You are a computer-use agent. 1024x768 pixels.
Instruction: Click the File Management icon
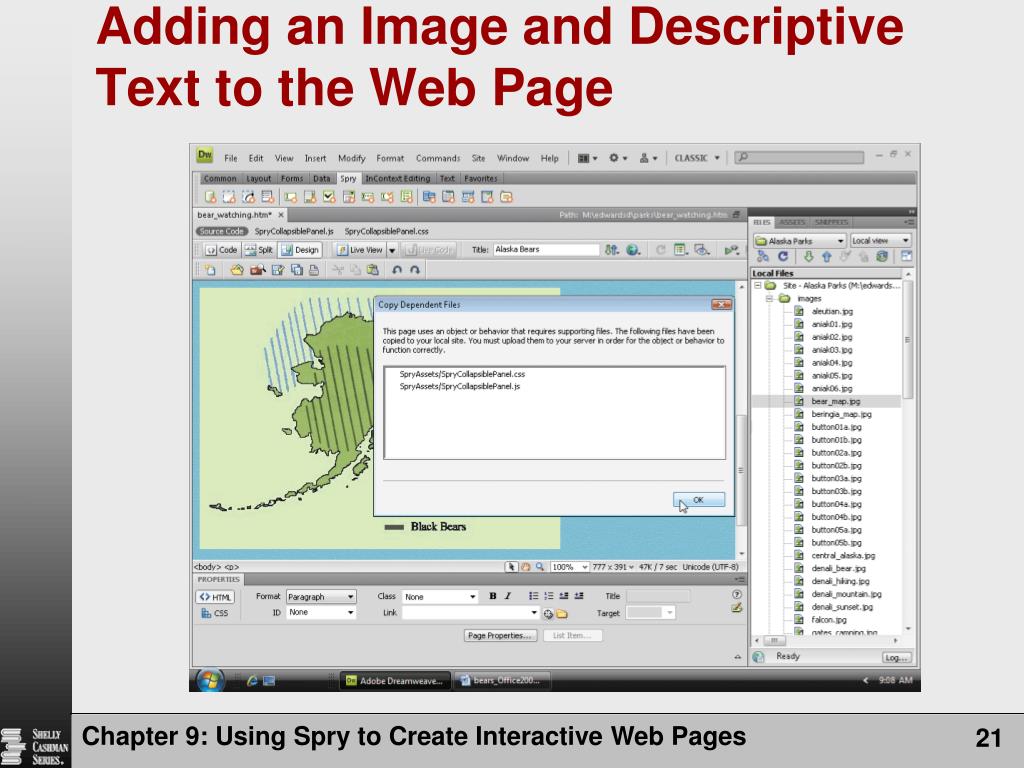(611, 249)
